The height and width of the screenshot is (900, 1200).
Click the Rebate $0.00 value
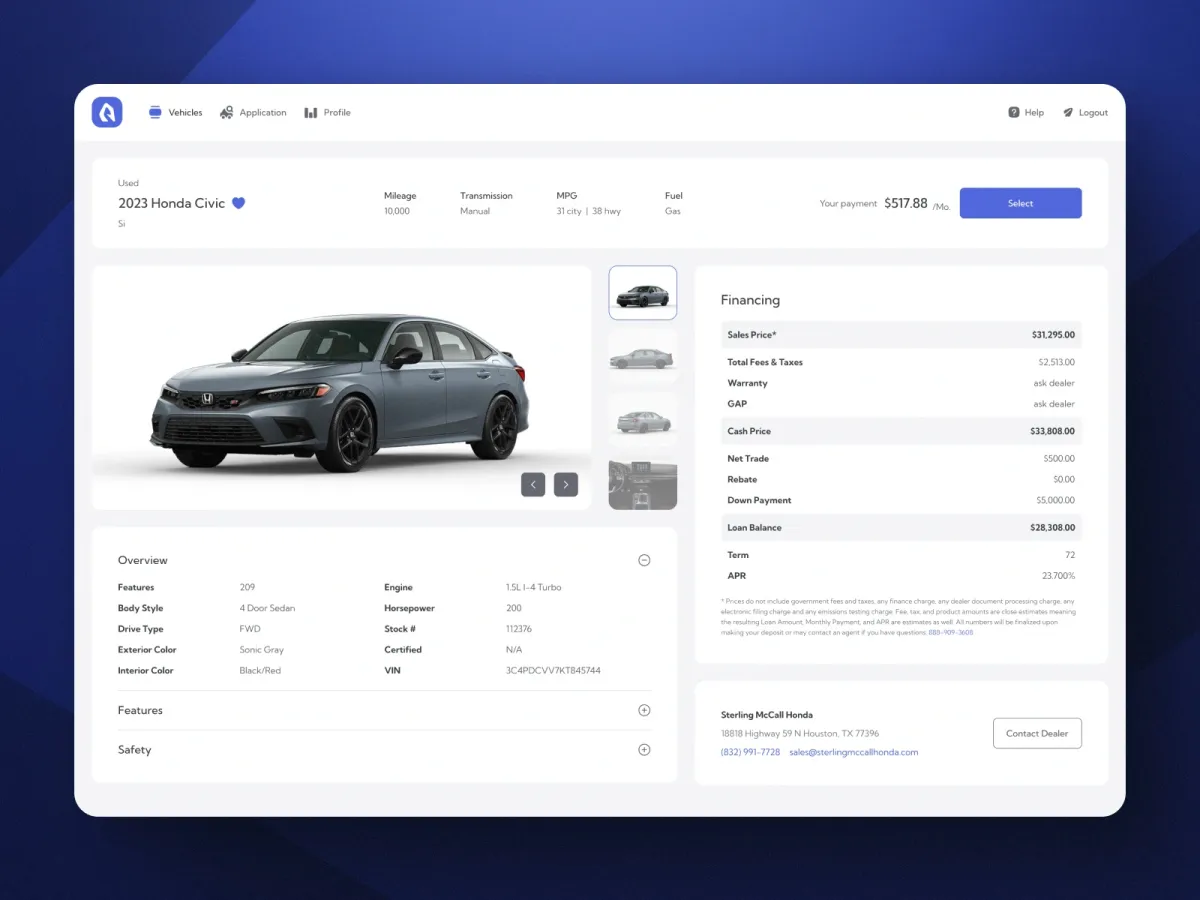[1064, 479]
